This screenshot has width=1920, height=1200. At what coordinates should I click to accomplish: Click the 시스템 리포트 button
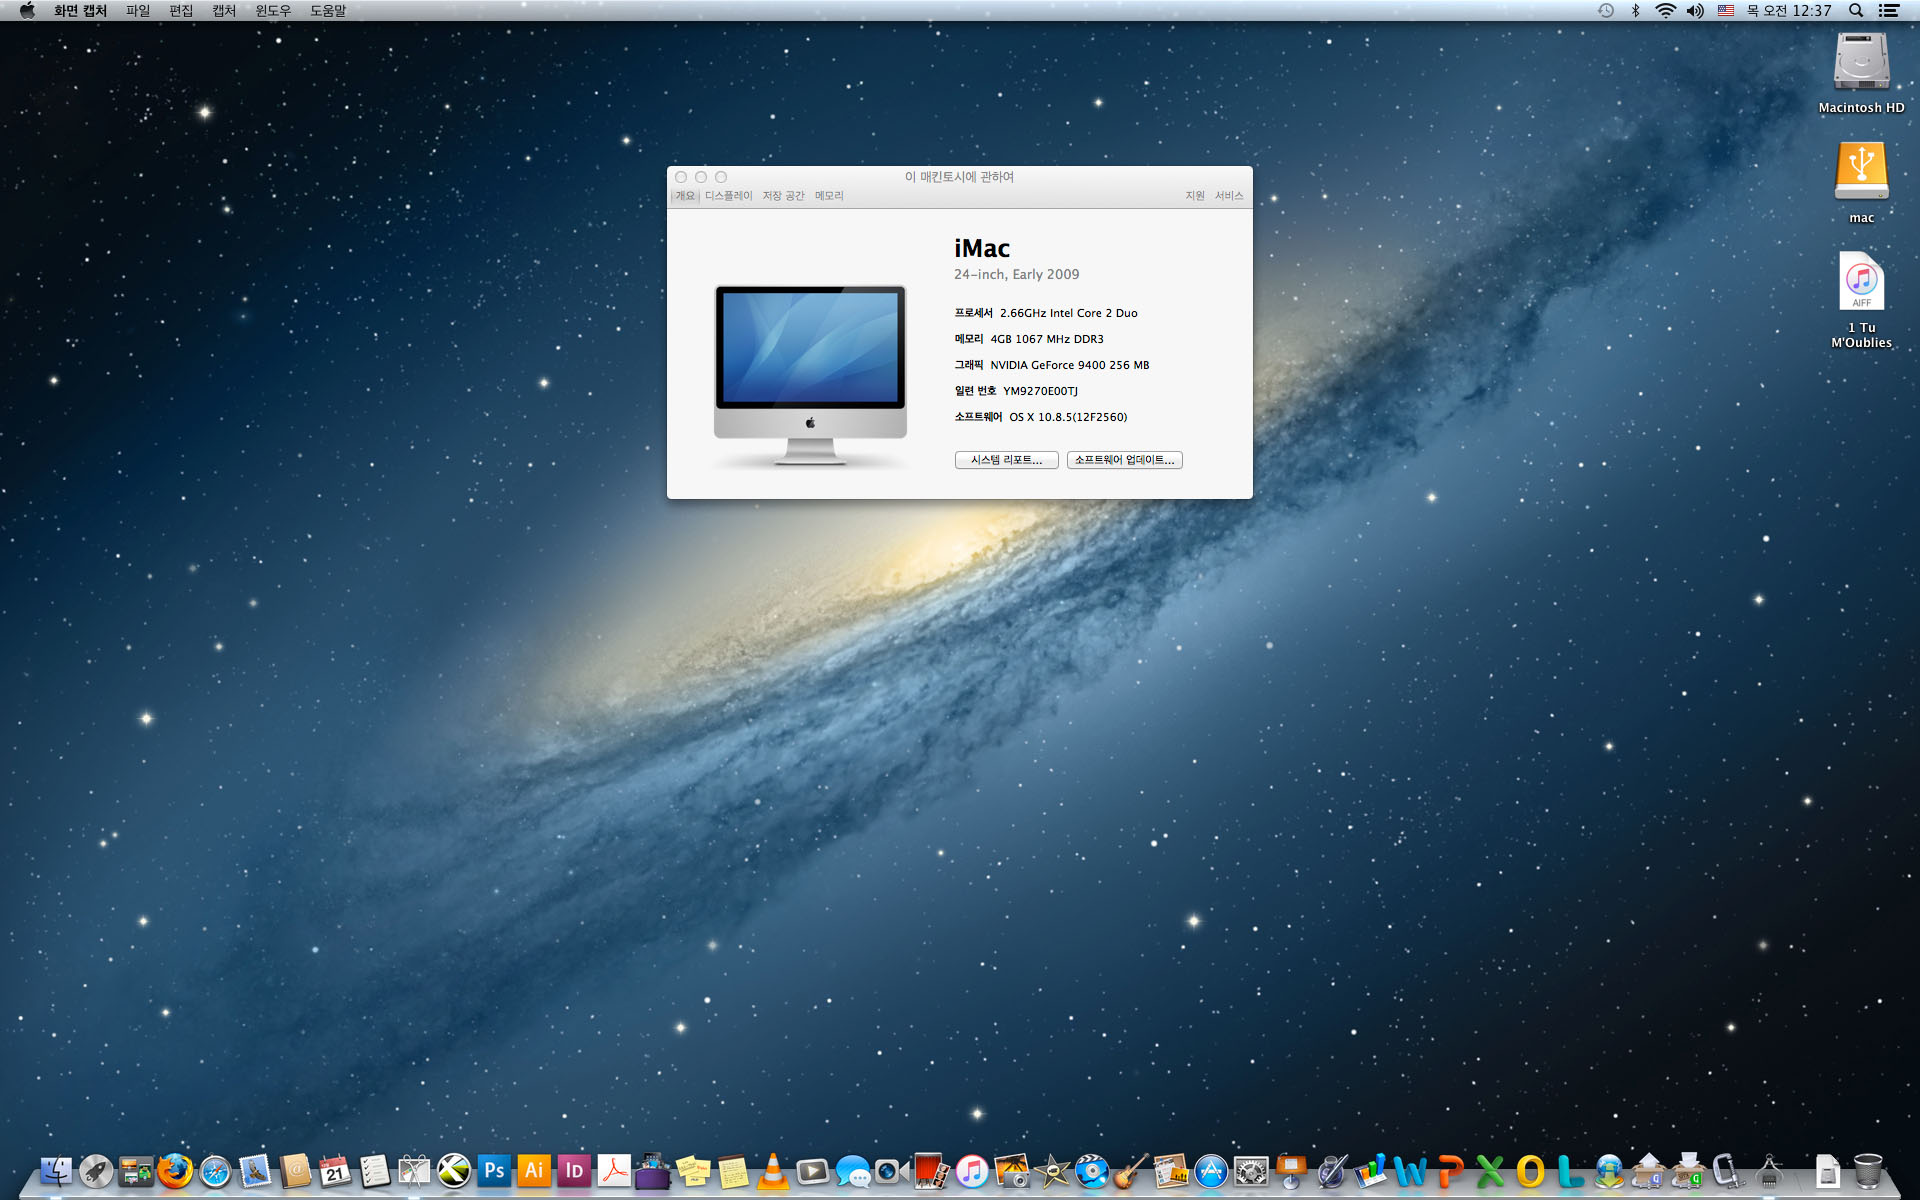1006,460
